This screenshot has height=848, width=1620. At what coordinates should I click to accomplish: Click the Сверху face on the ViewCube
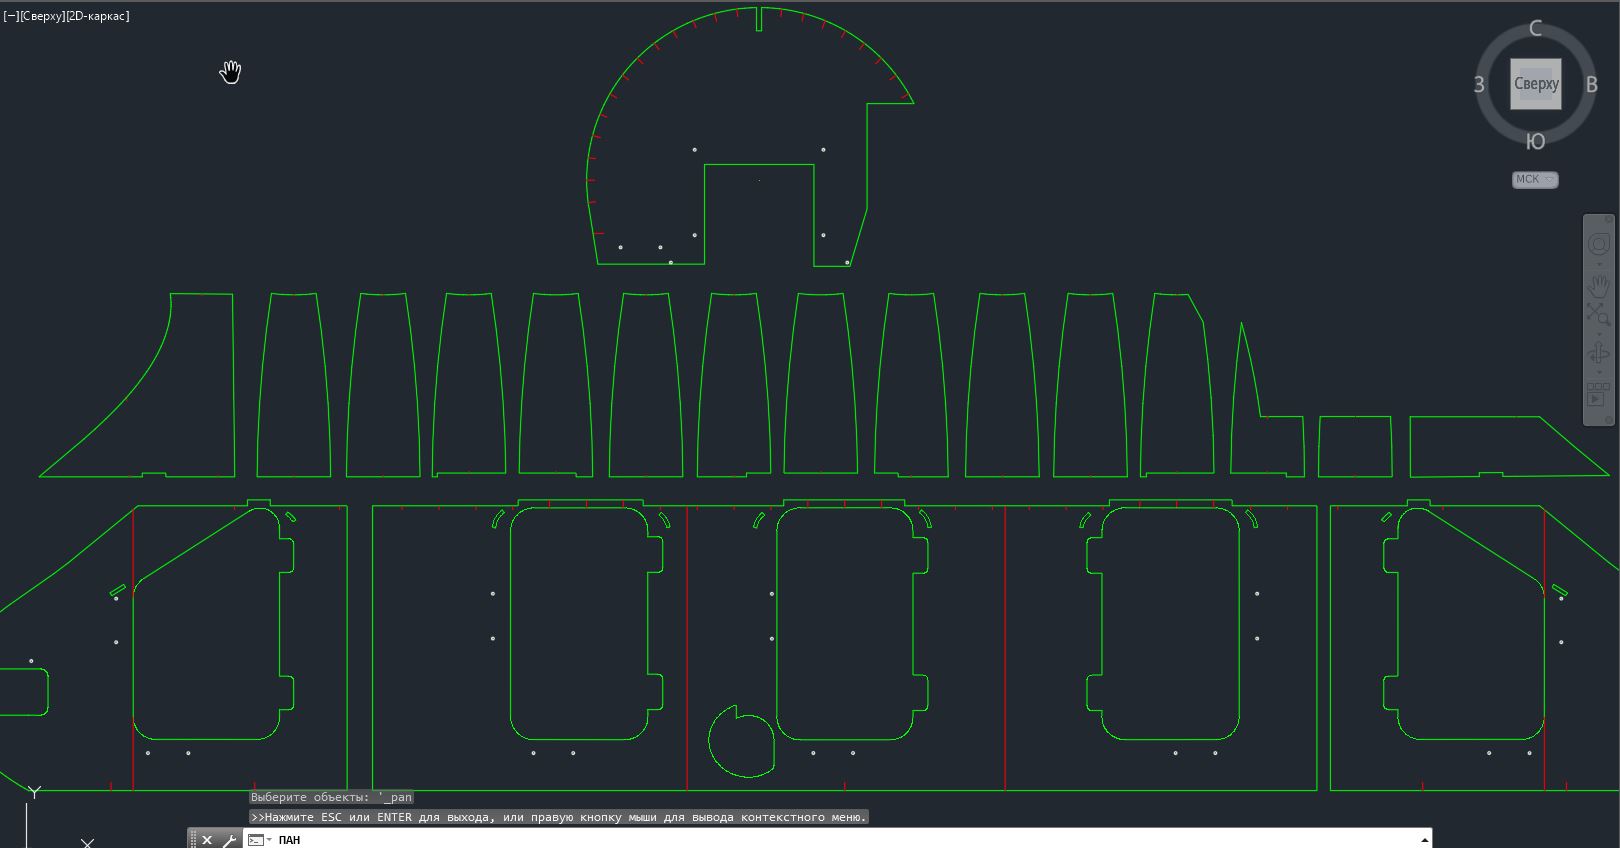click(1536, 84)
